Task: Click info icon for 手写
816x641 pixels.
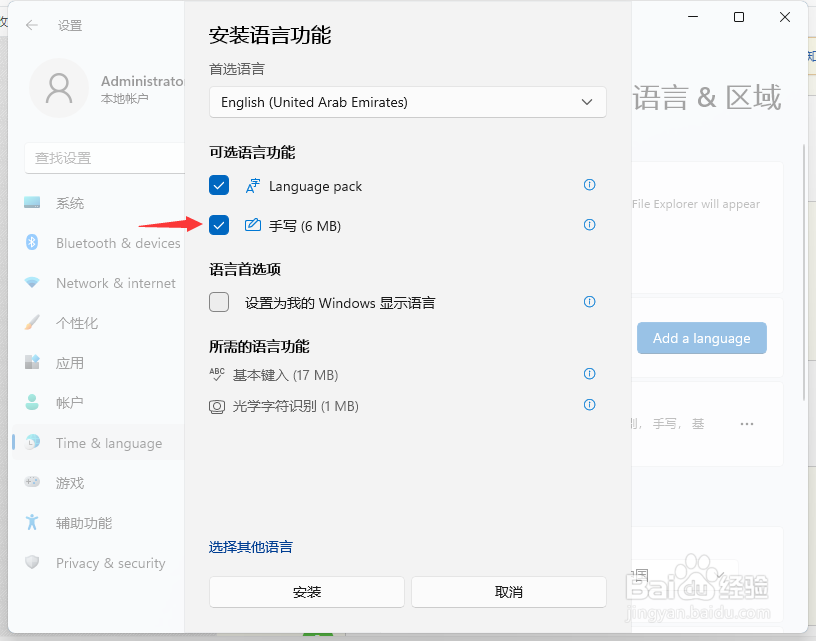Action: 589,225
